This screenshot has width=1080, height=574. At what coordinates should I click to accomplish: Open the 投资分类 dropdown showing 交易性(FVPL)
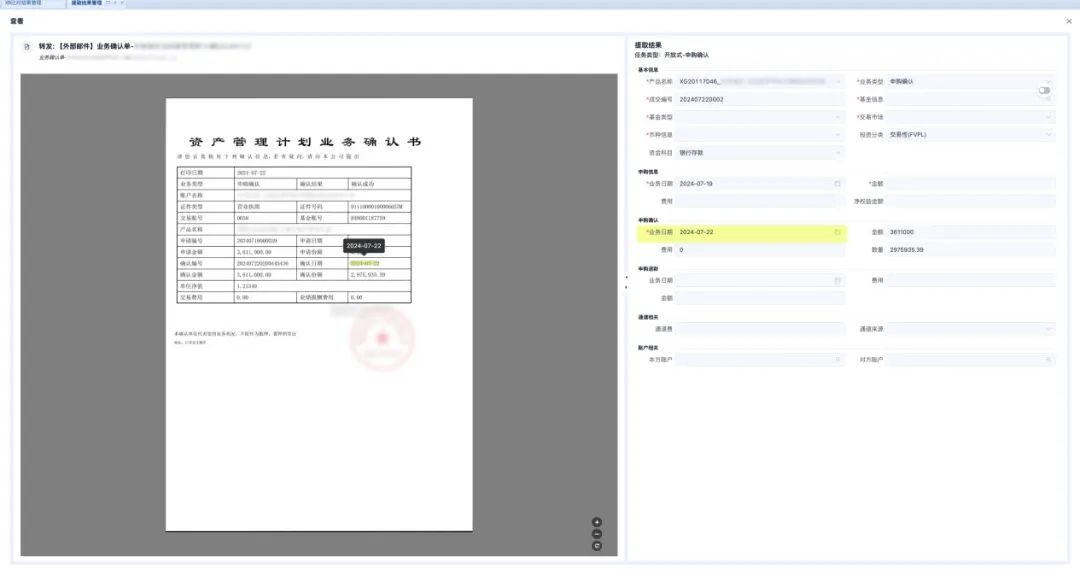pyautogui.click(x=970, y=135)
